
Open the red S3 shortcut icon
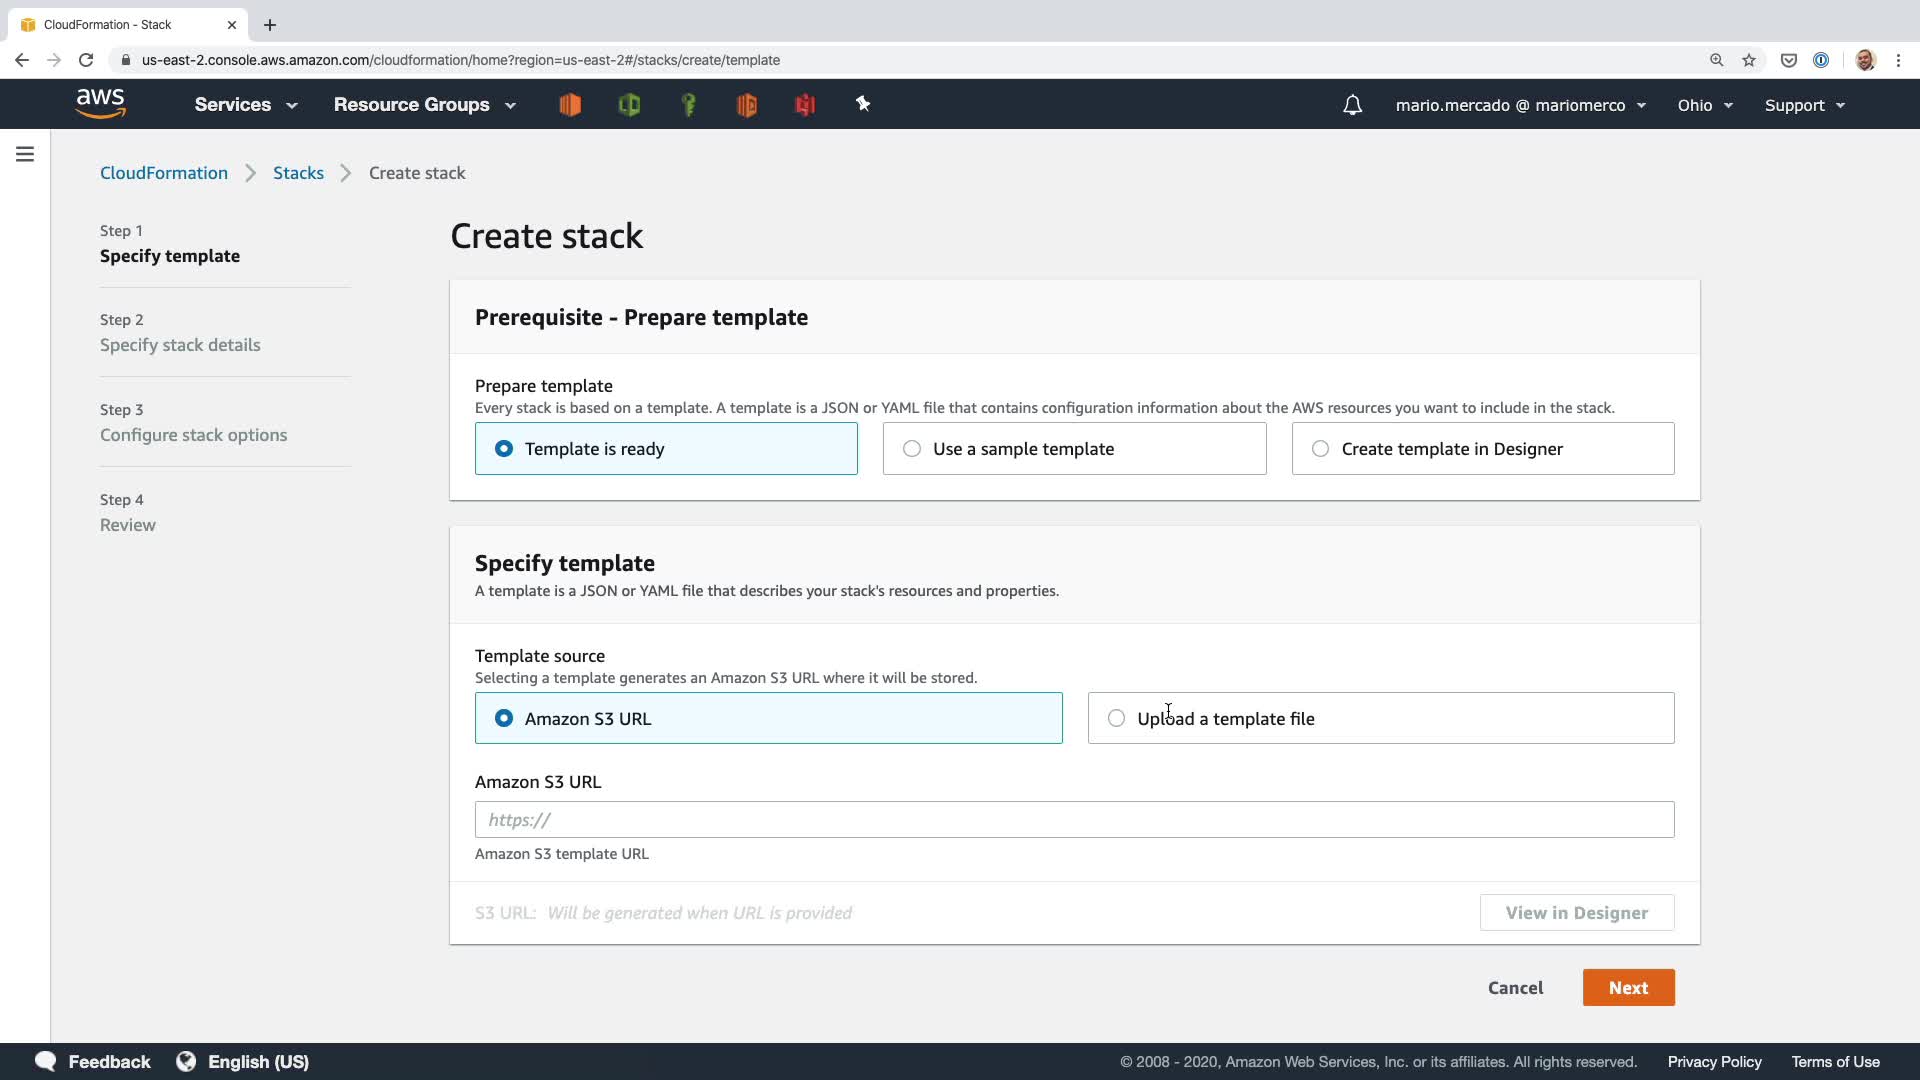click(805, 104)
